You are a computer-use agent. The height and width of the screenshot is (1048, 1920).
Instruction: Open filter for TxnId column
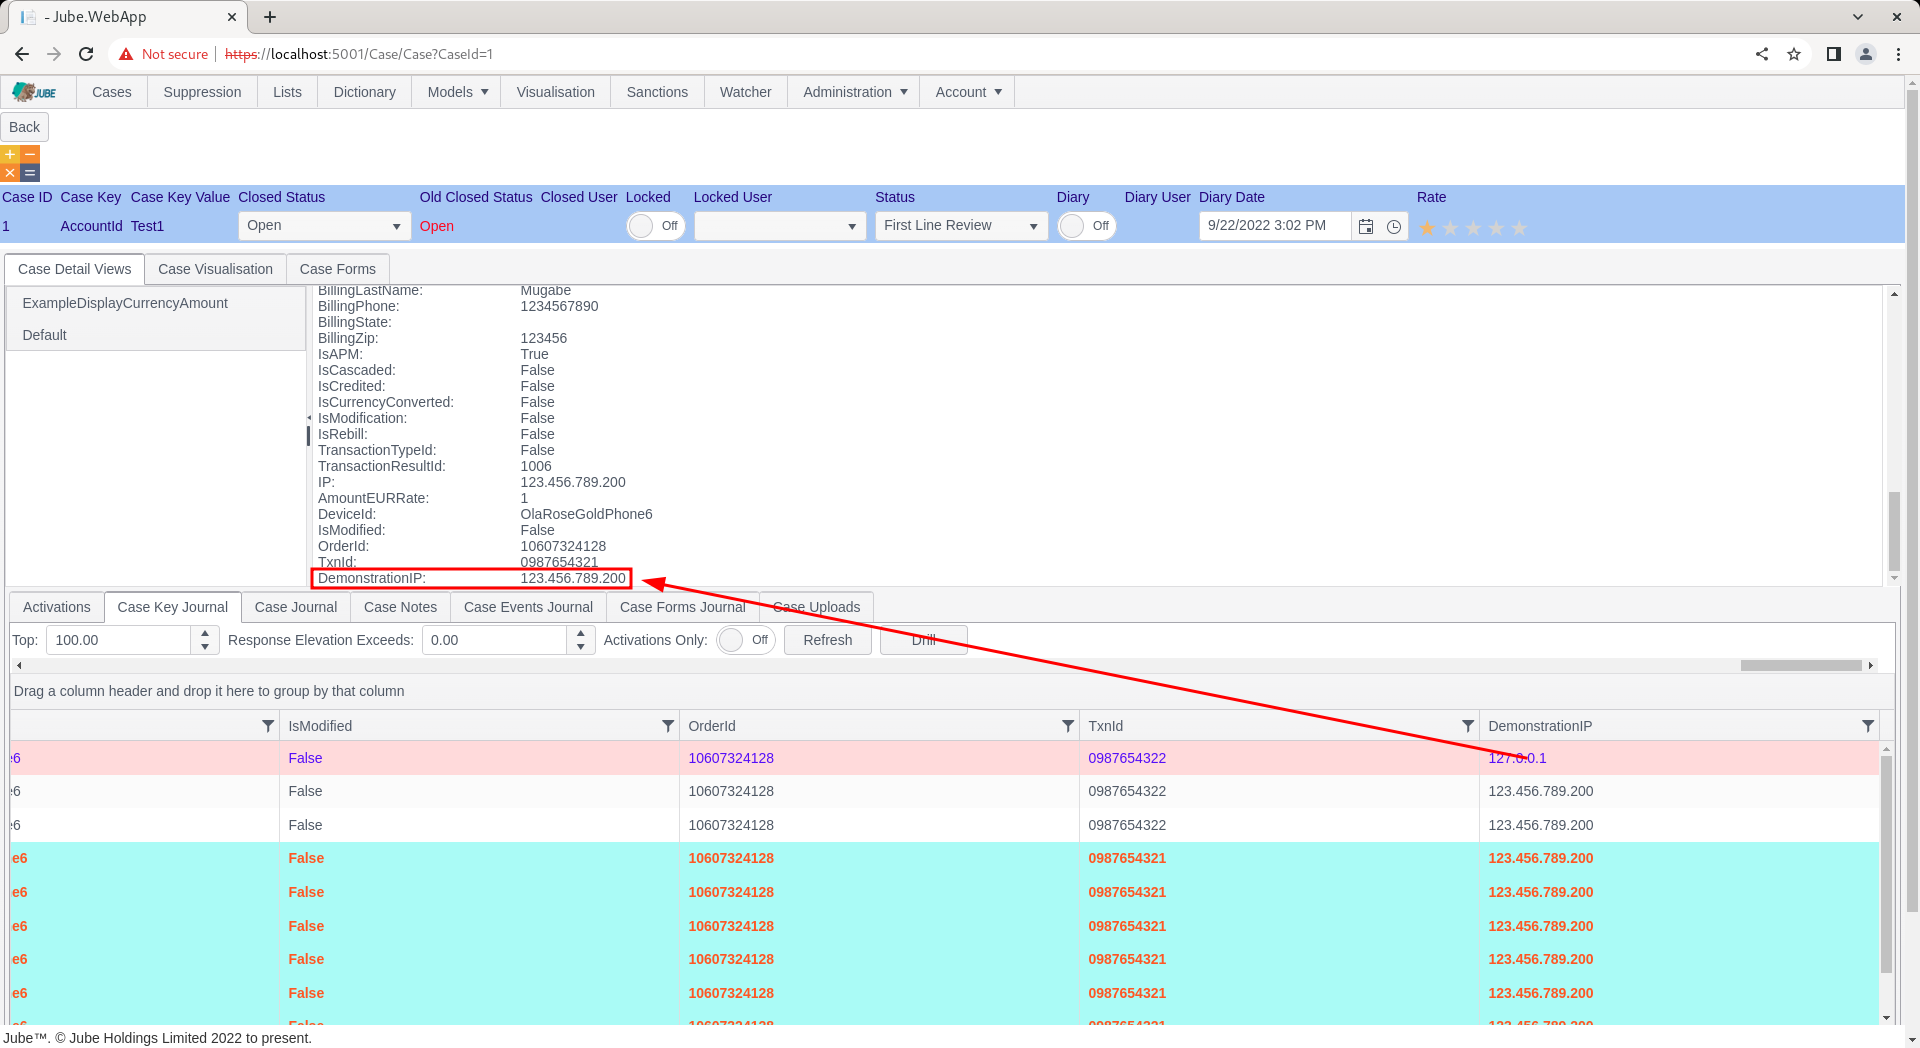pos(1468,726)
